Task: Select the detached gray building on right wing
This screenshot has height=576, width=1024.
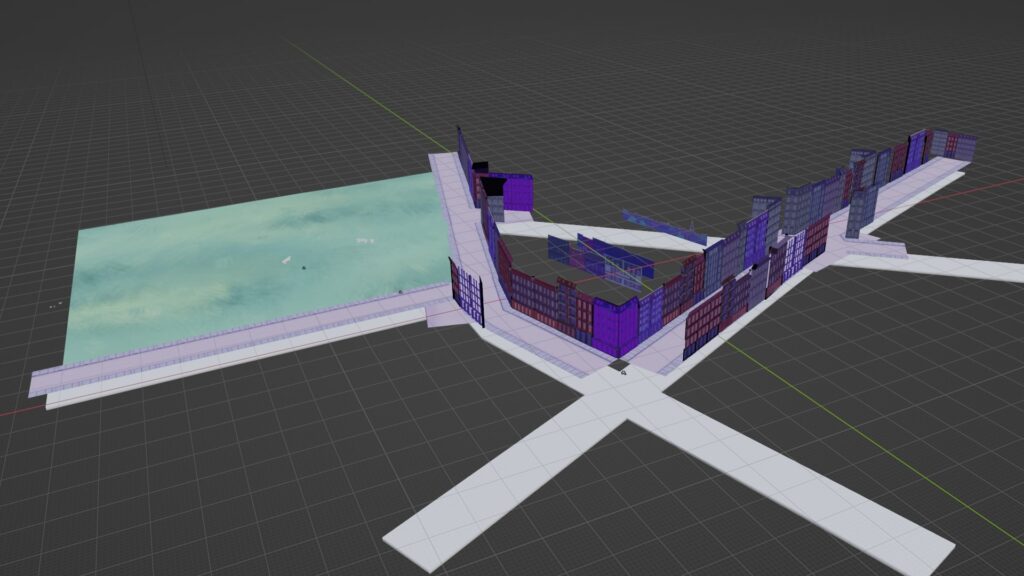Action: coord(861,209)
